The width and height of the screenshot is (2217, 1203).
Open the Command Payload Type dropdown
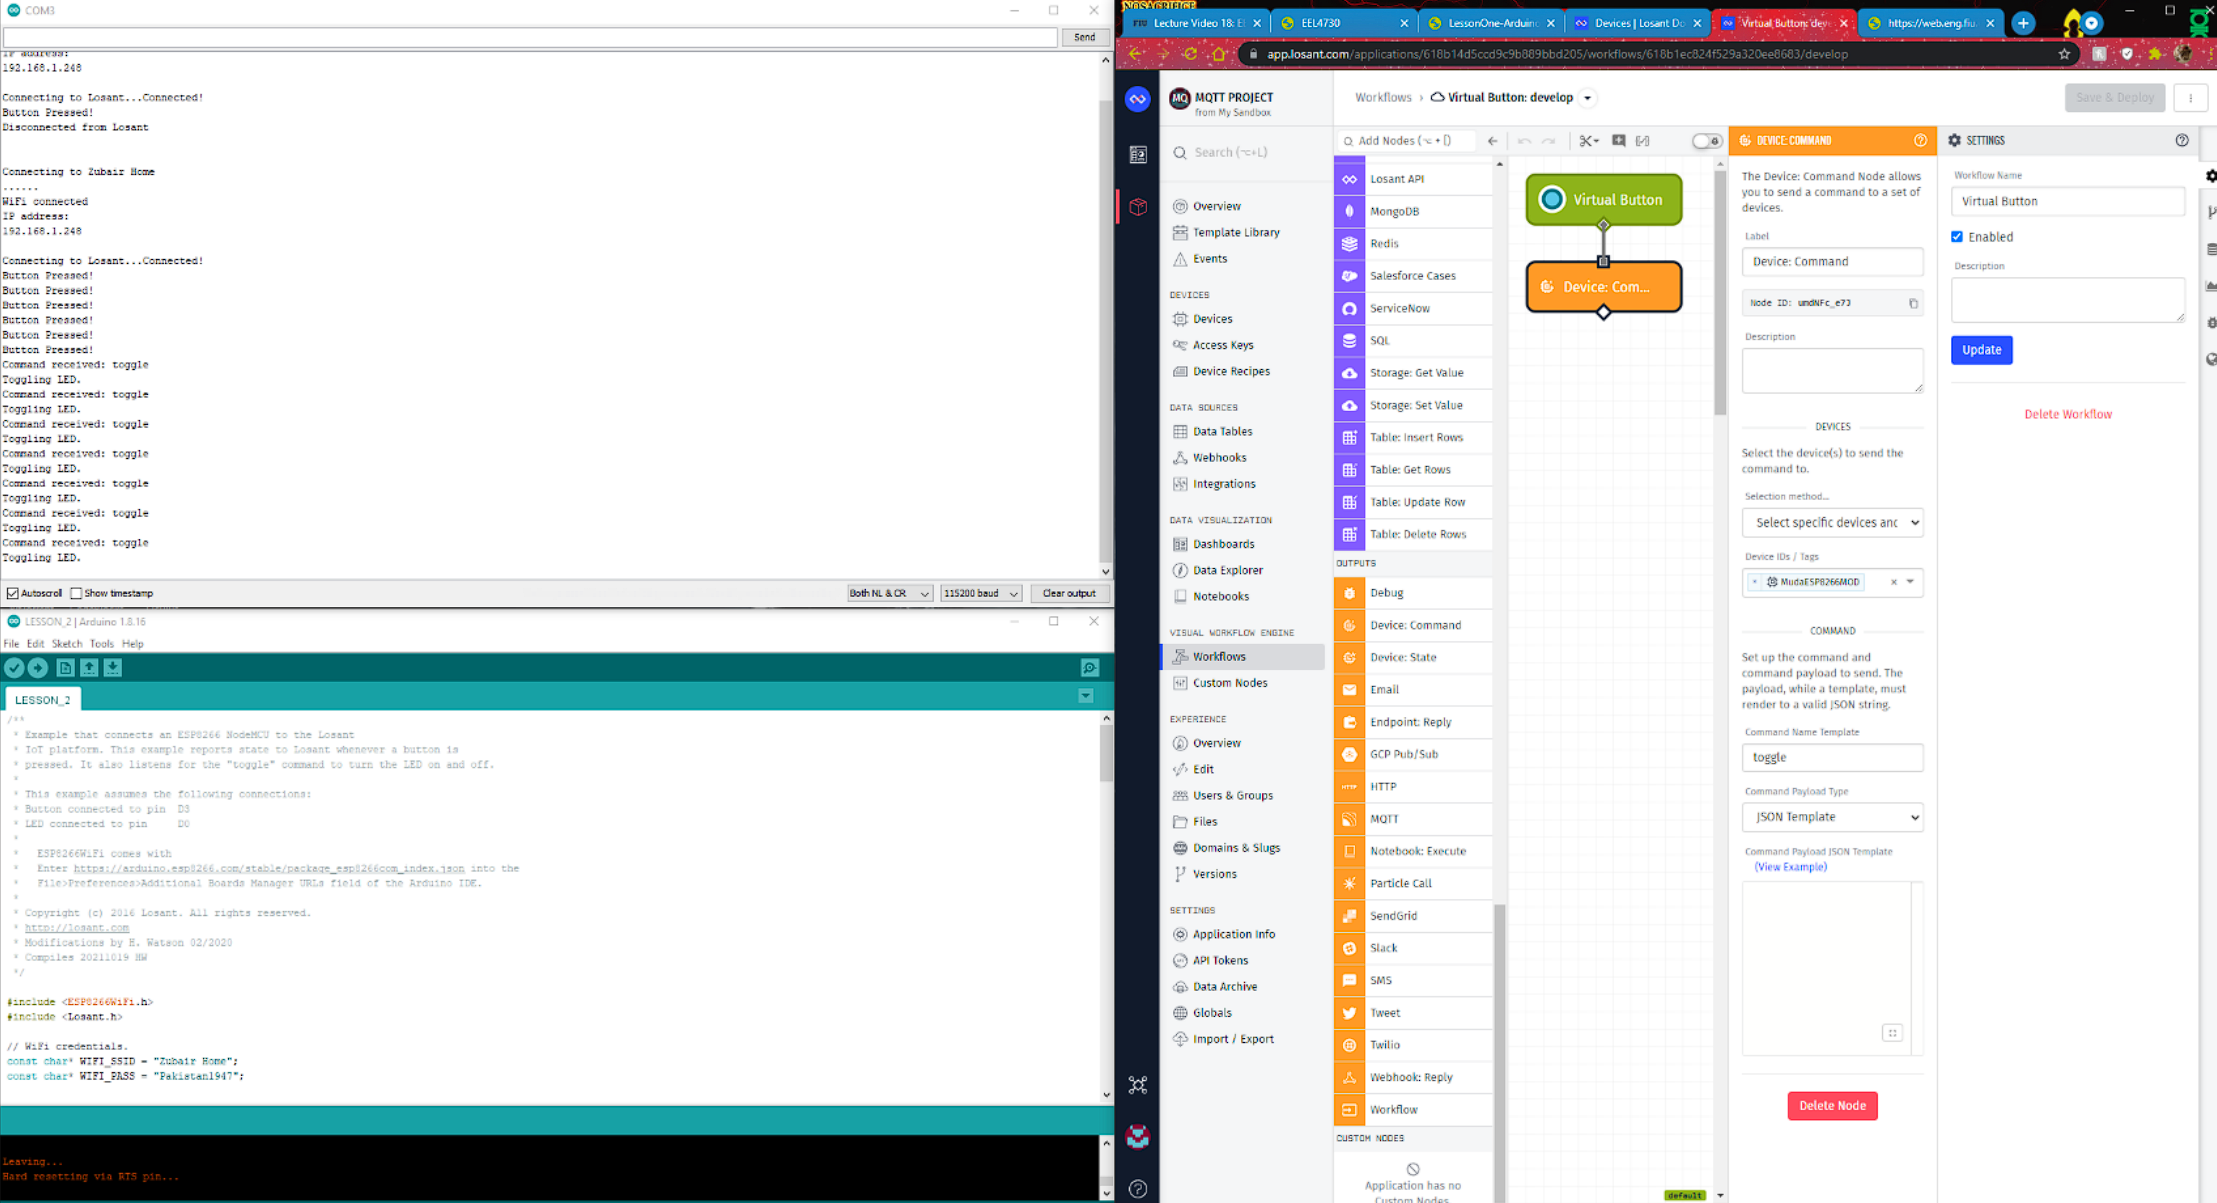pyautogui.click(x=1832, y=817)
